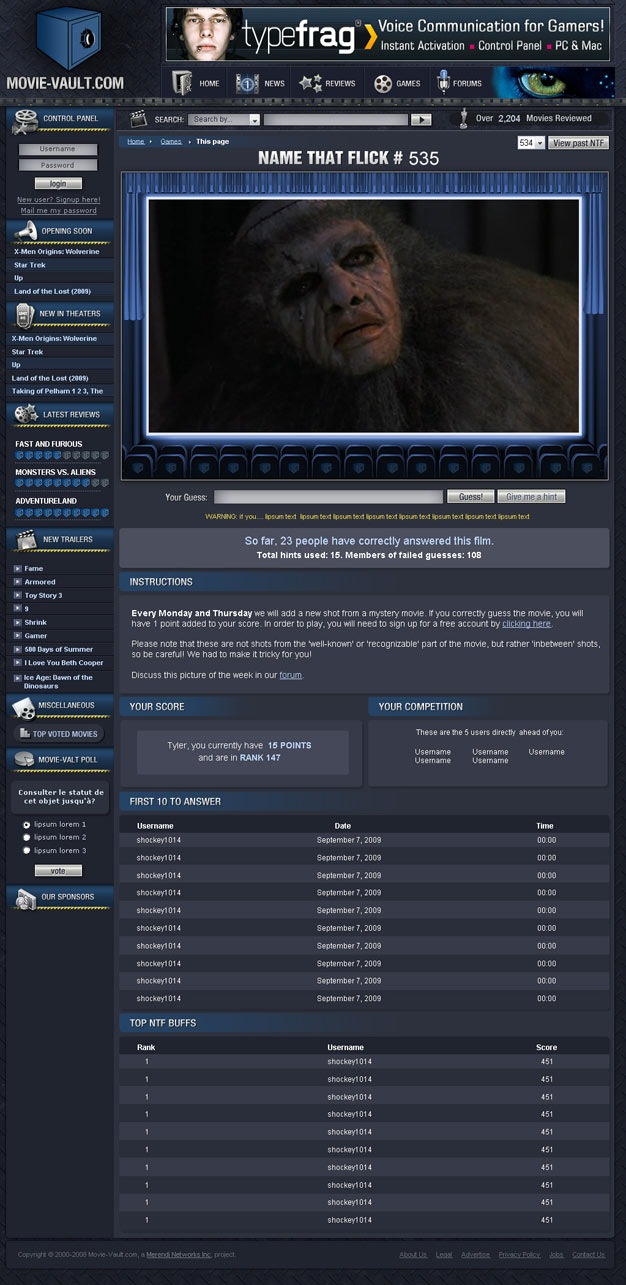Open the Privacy Policy footer link

520,1254
